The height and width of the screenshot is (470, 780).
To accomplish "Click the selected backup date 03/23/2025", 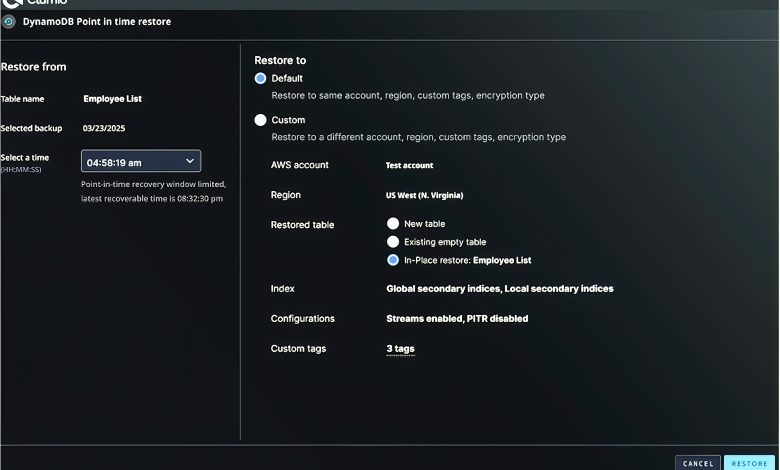I will 104,128.
